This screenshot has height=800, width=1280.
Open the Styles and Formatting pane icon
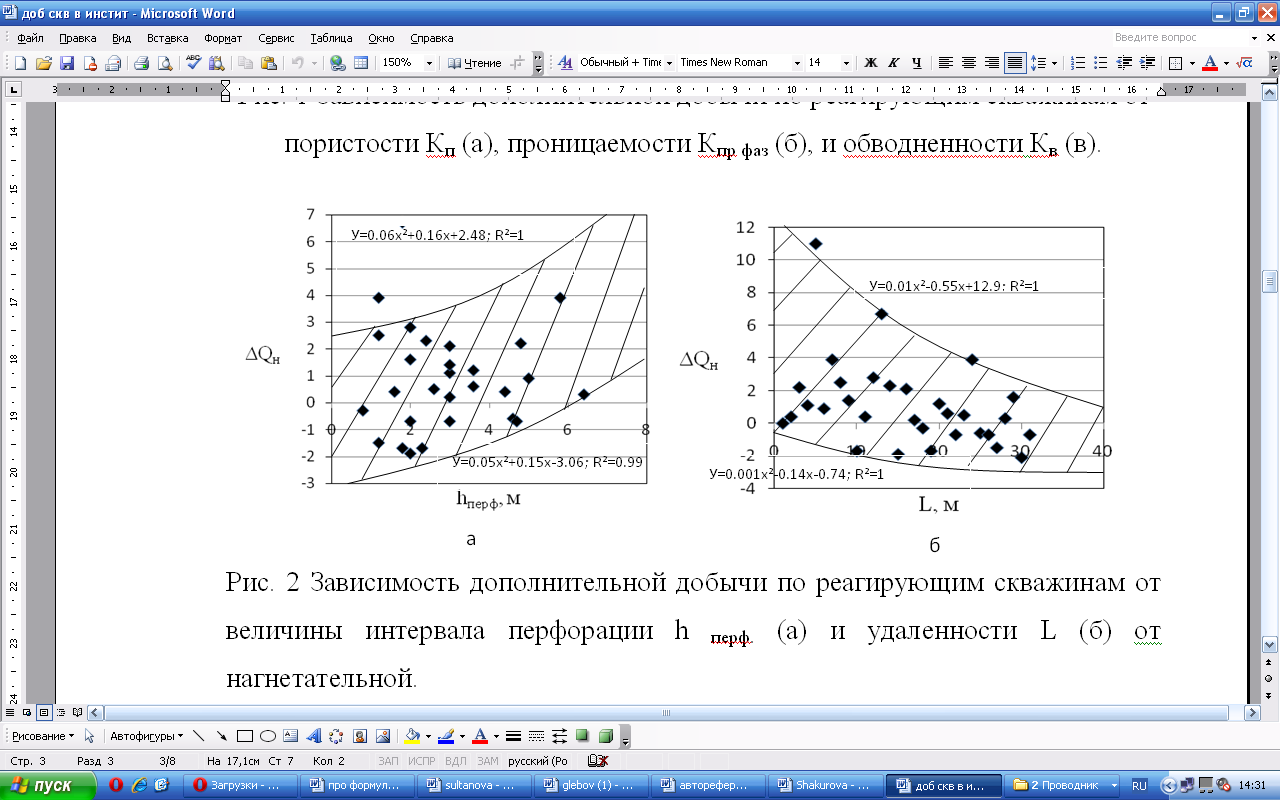point(565,63)
